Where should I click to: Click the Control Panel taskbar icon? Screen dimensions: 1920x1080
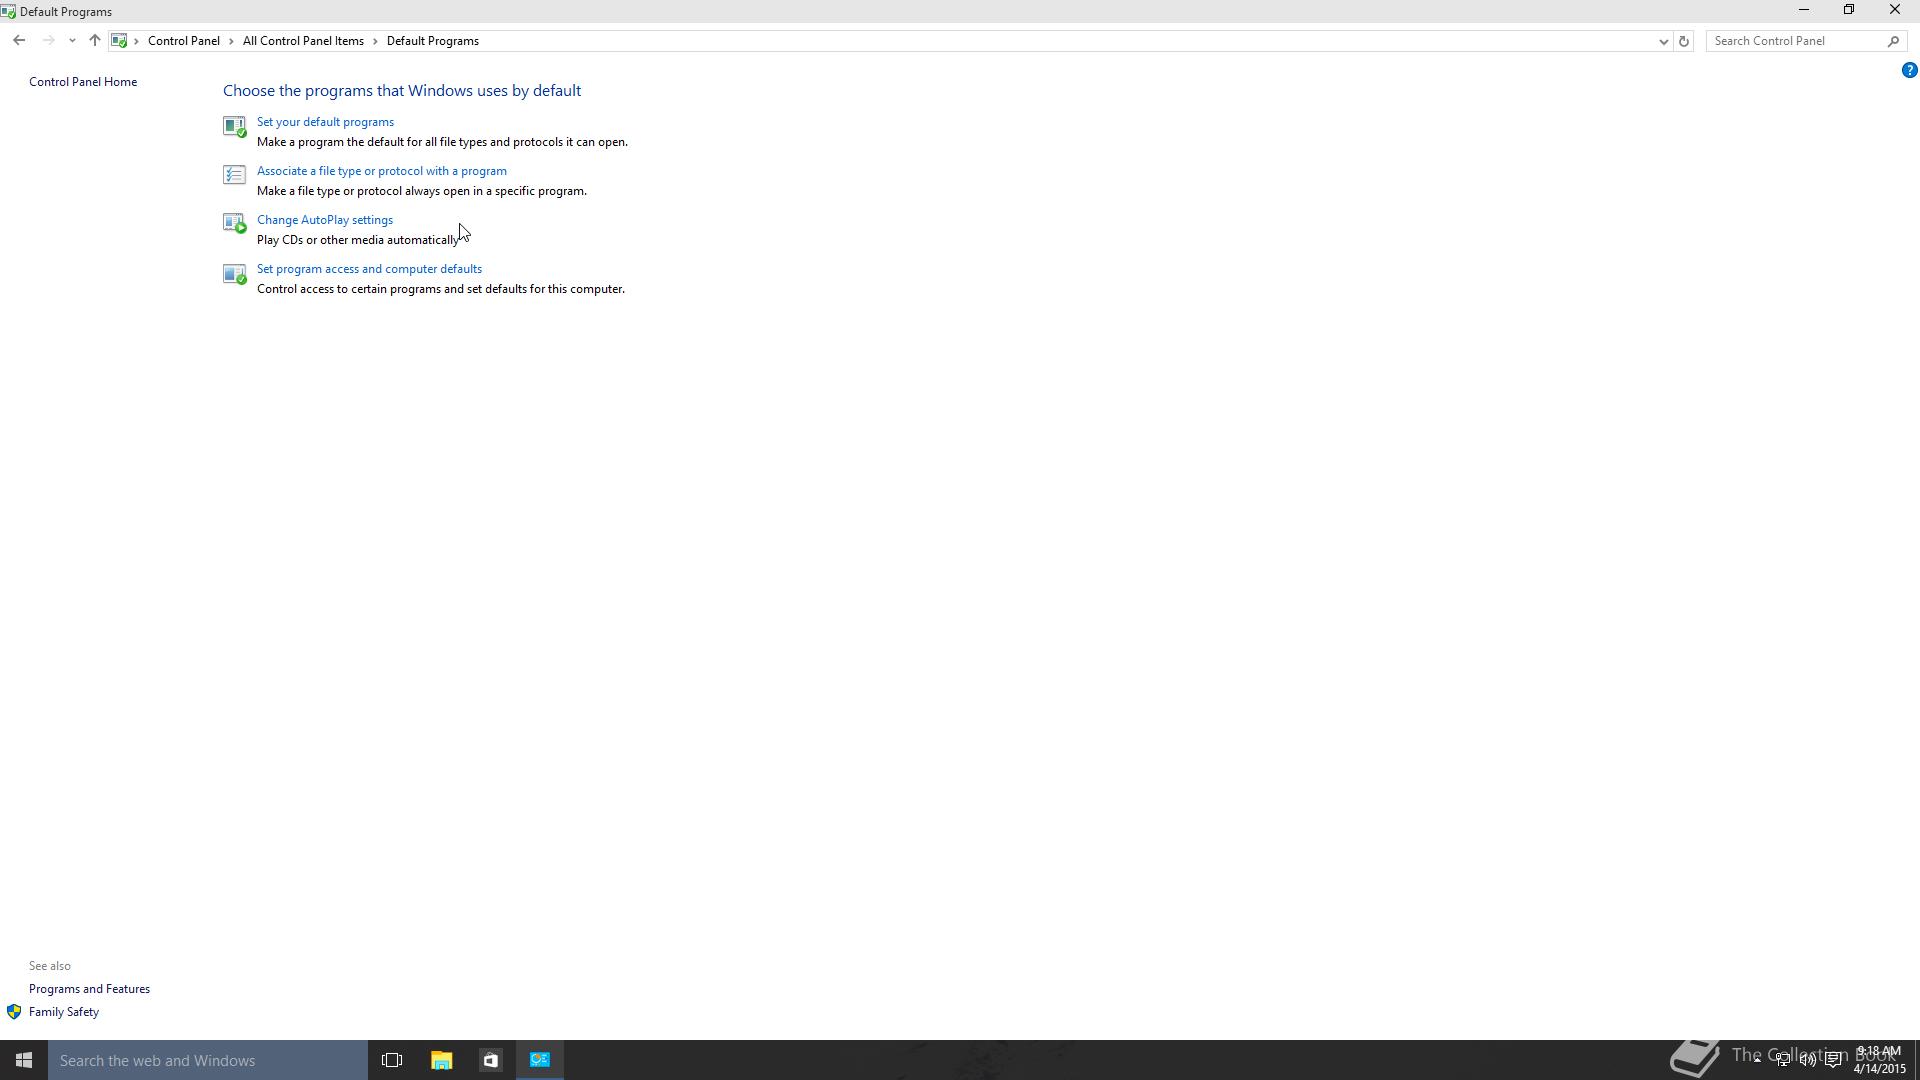(x=540, y=1060)
